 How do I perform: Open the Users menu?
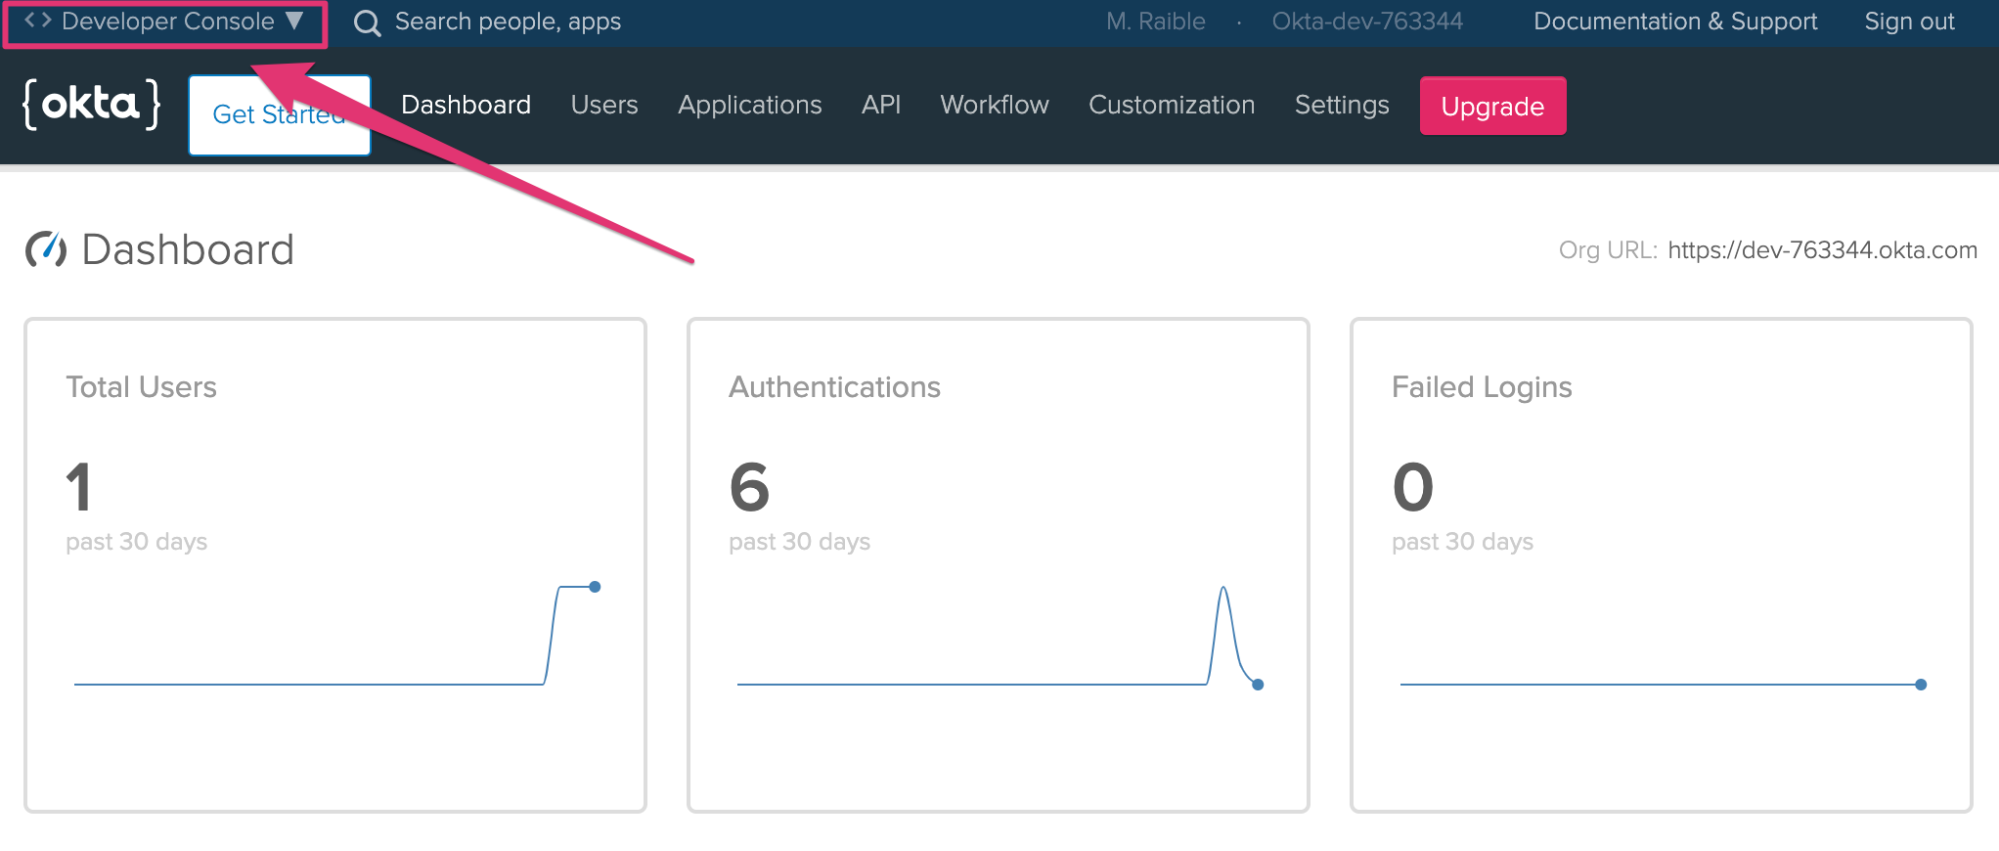(604, 105)
